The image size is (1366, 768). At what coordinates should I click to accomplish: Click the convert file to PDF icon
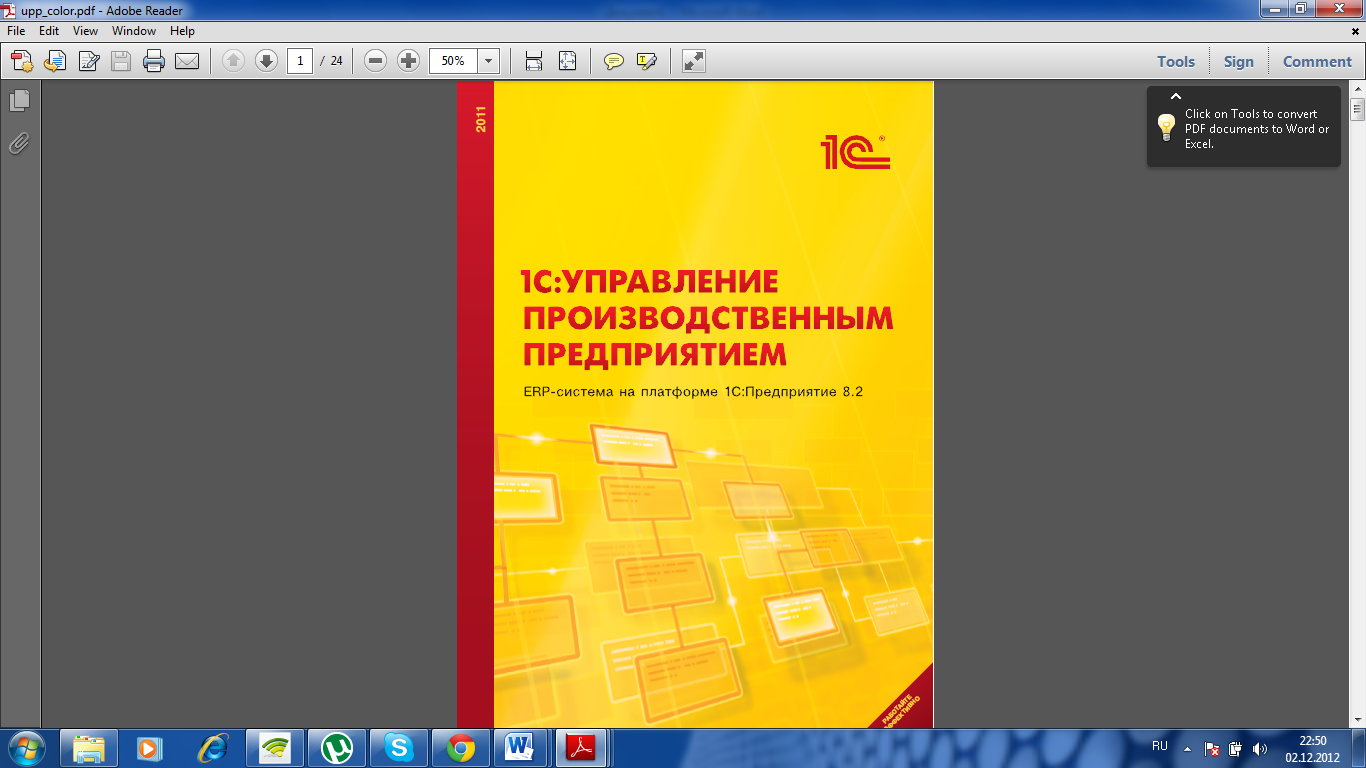(x=55, y=61)
